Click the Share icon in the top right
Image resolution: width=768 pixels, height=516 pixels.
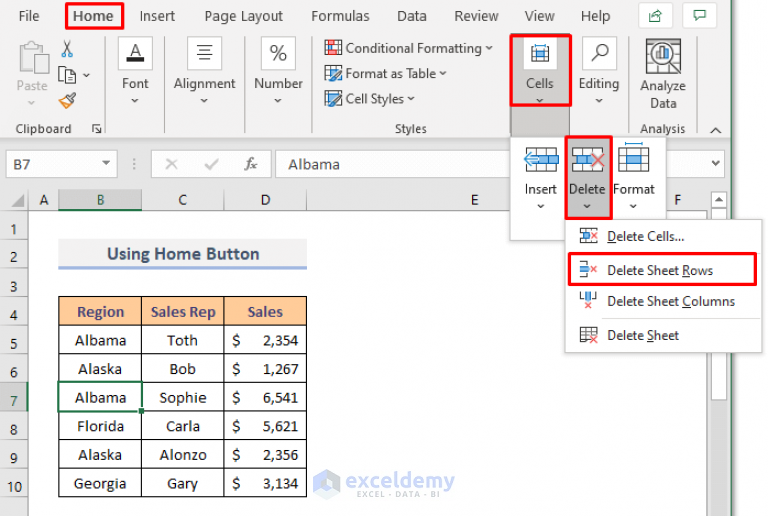(x=655, y=16)
